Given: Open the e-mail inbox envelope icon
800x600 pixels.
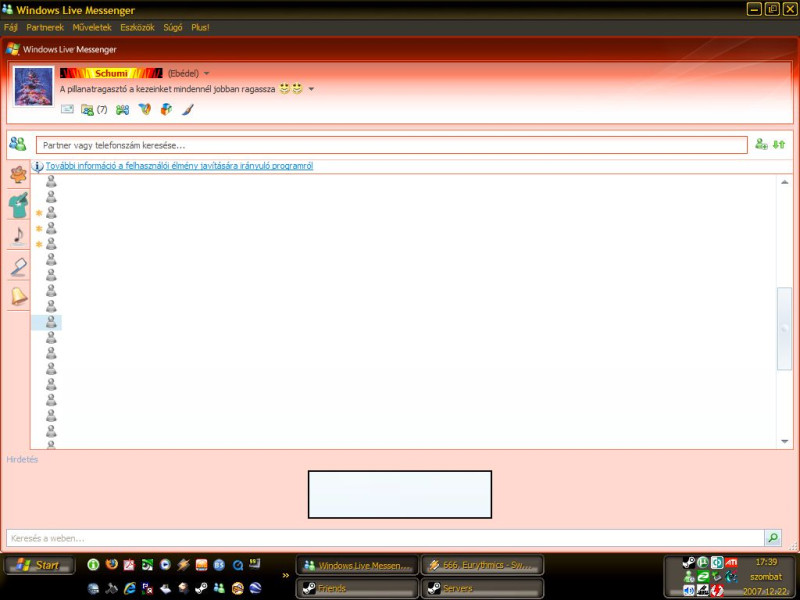Looking at the screenshot, I should click(x=67, y=109).
